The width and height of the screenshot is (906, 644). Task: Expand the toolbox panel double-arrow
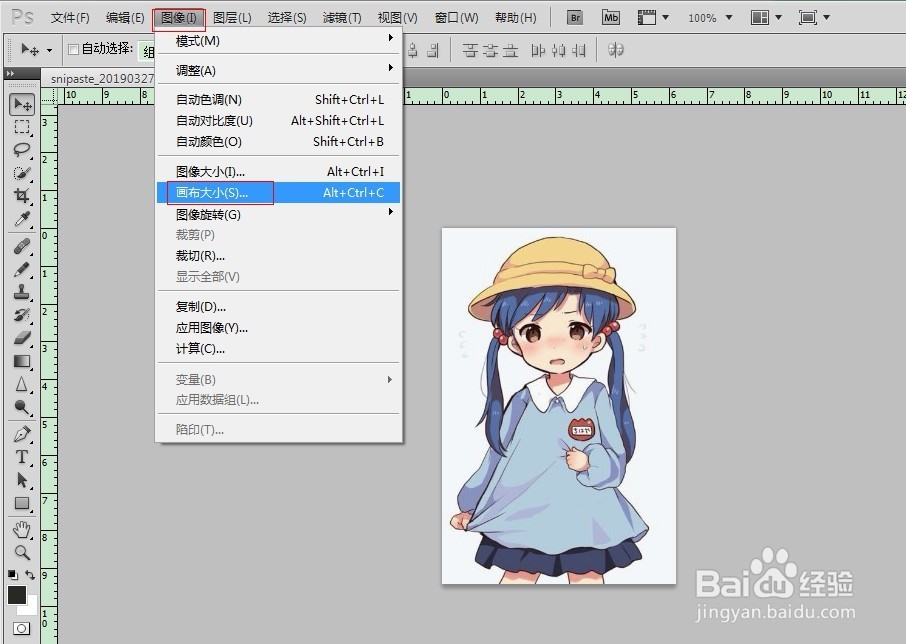pos(10,73)
